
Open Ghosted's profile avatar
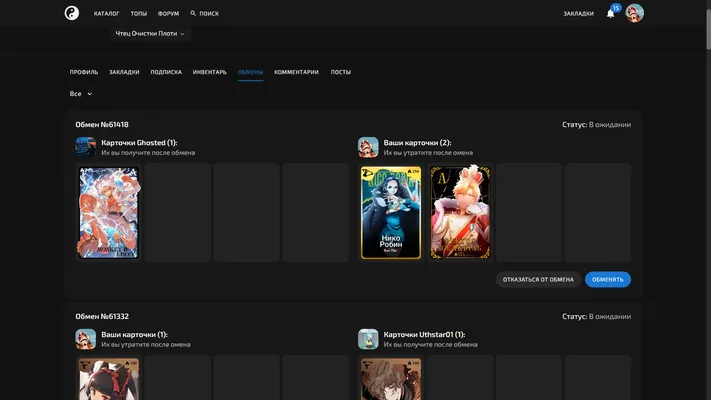click(86, 147)
